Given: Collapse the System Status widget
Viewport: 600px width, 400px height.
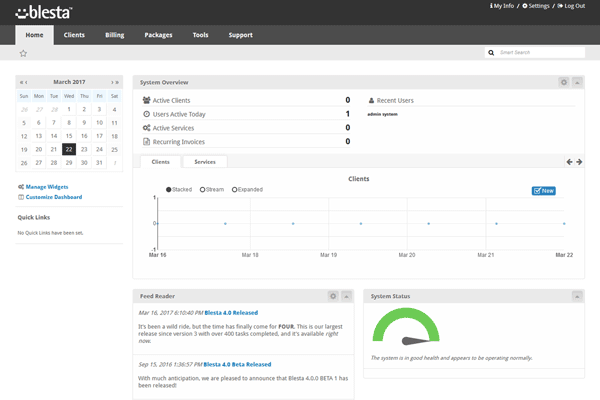Looking at the screenshot, I should coord(577,296).
